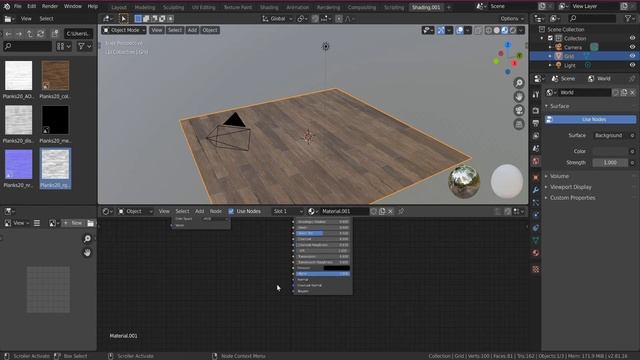Toggle viewport overlays display
Image resolution: width=640 pixels, height=360 pixels.
[460, 30]
